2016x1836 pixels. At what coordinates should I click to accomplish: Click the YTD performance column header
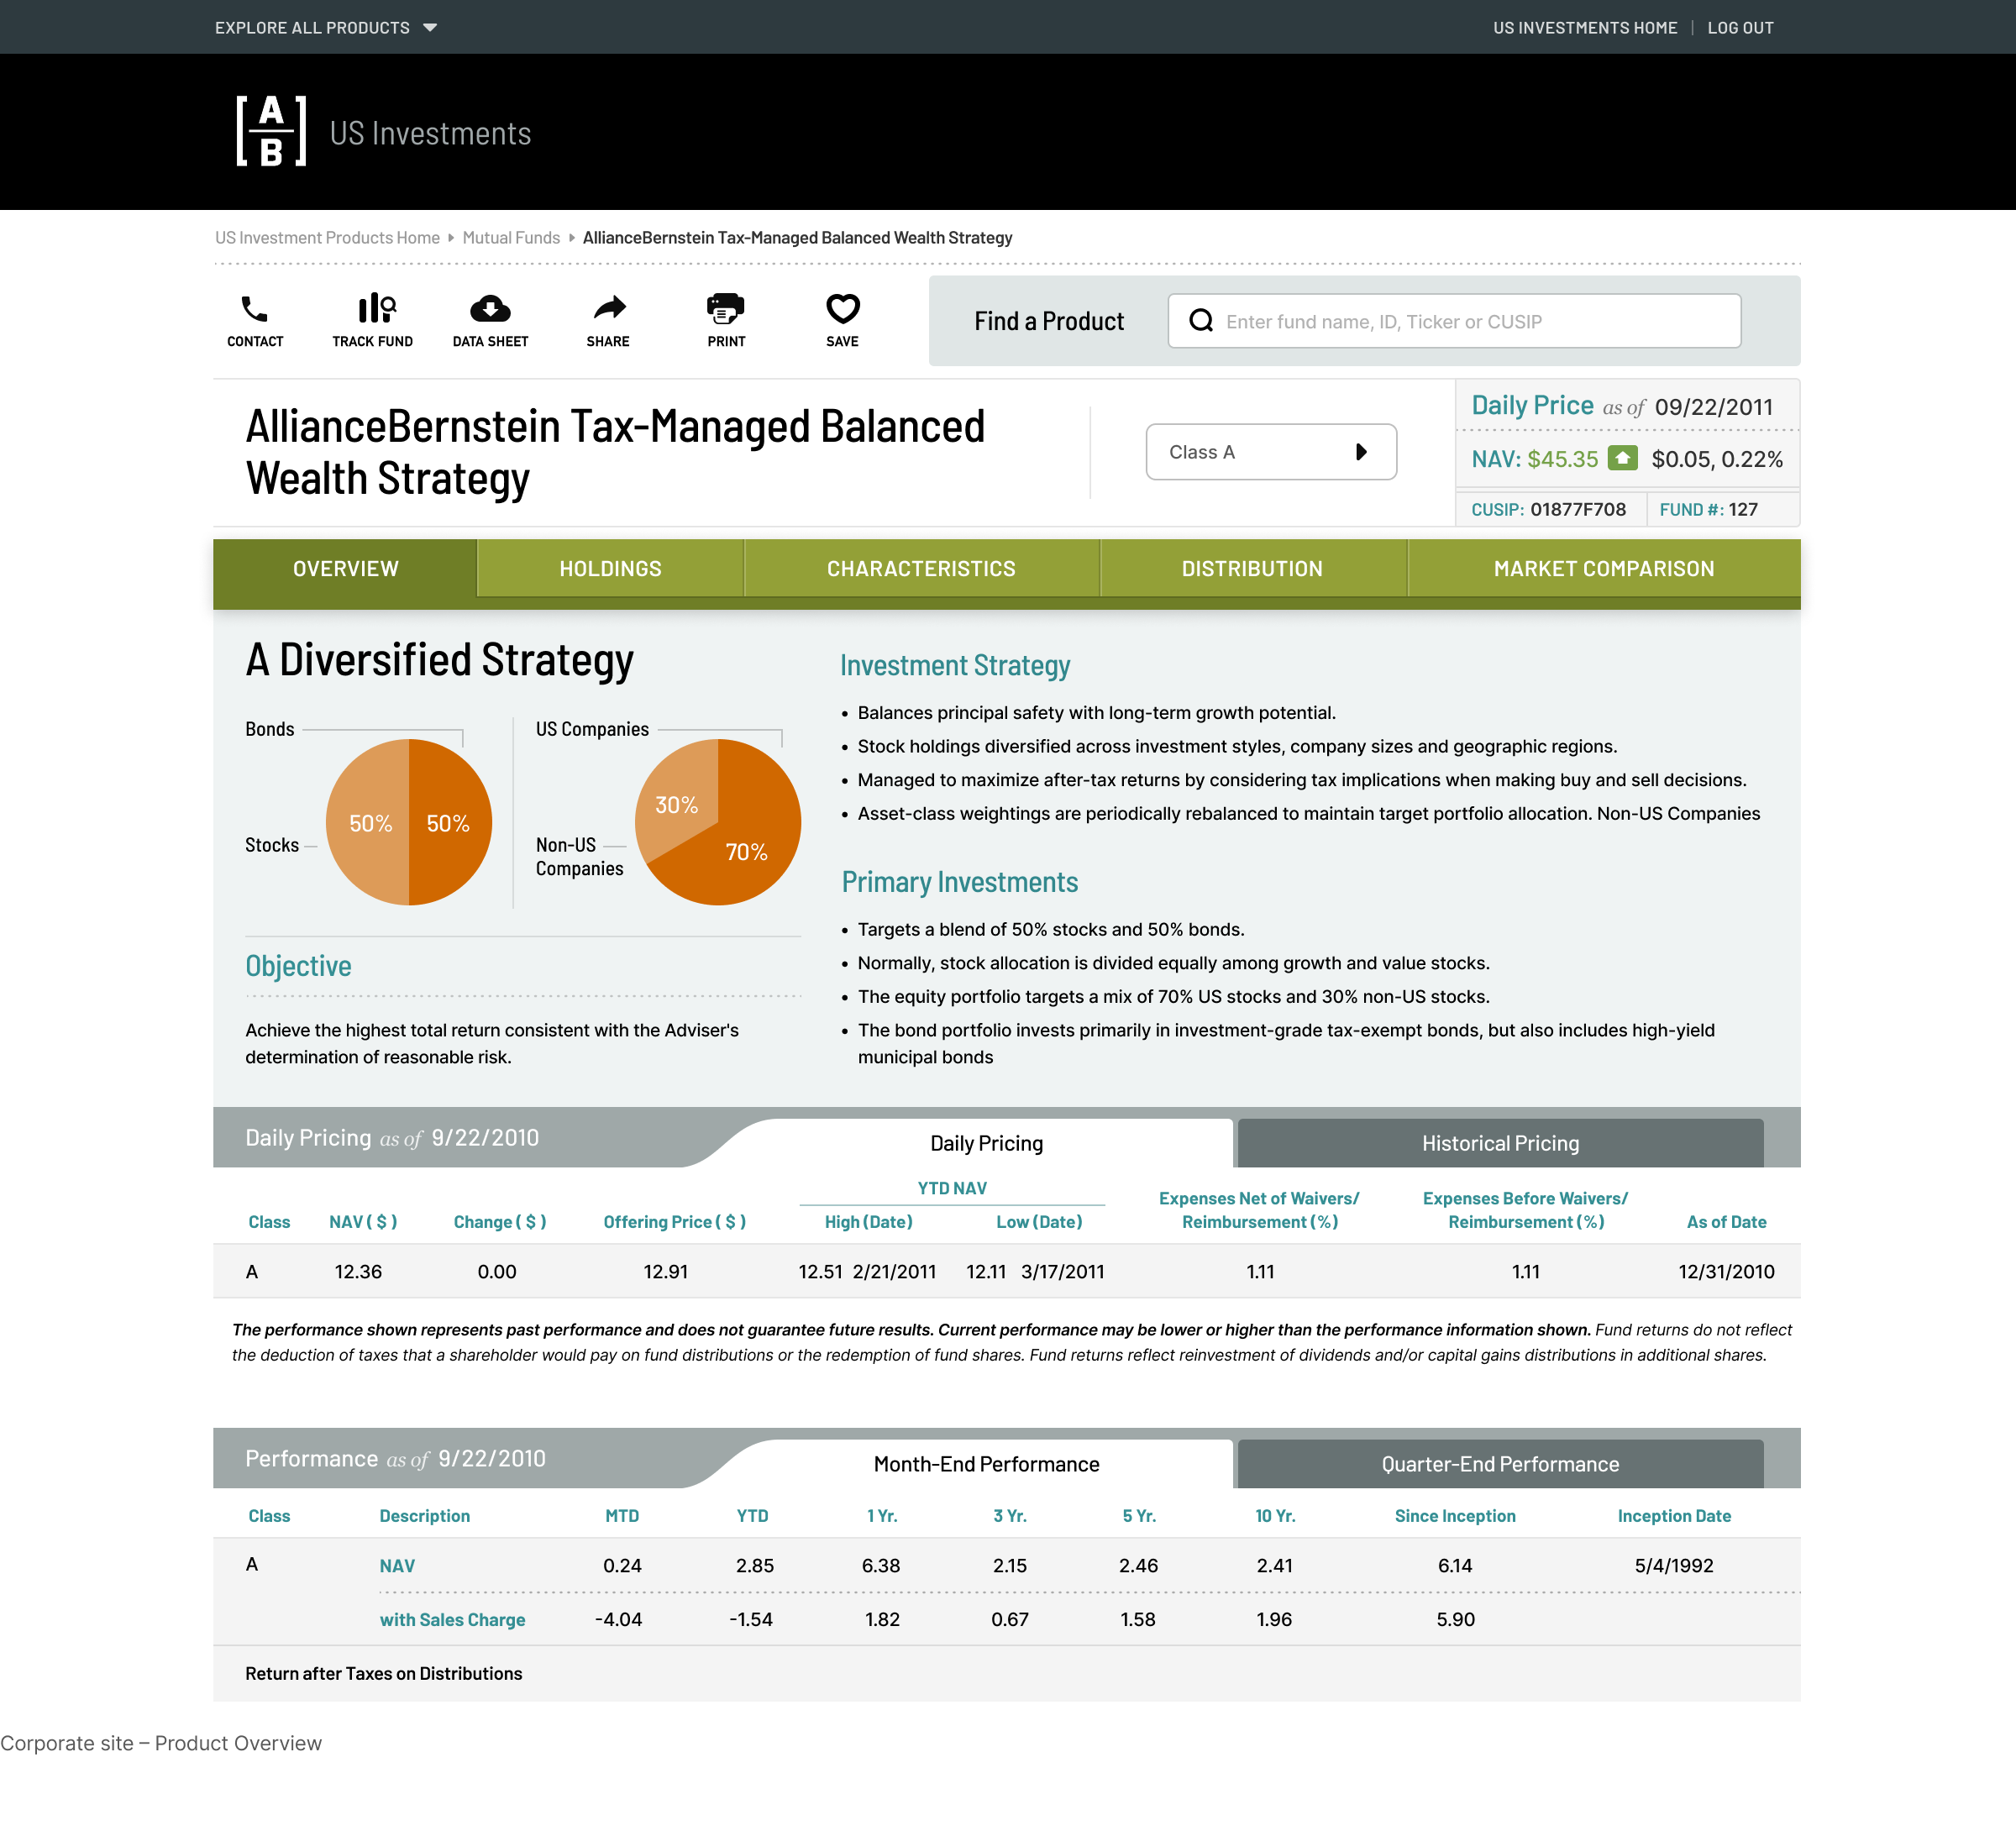(752, 1516)
